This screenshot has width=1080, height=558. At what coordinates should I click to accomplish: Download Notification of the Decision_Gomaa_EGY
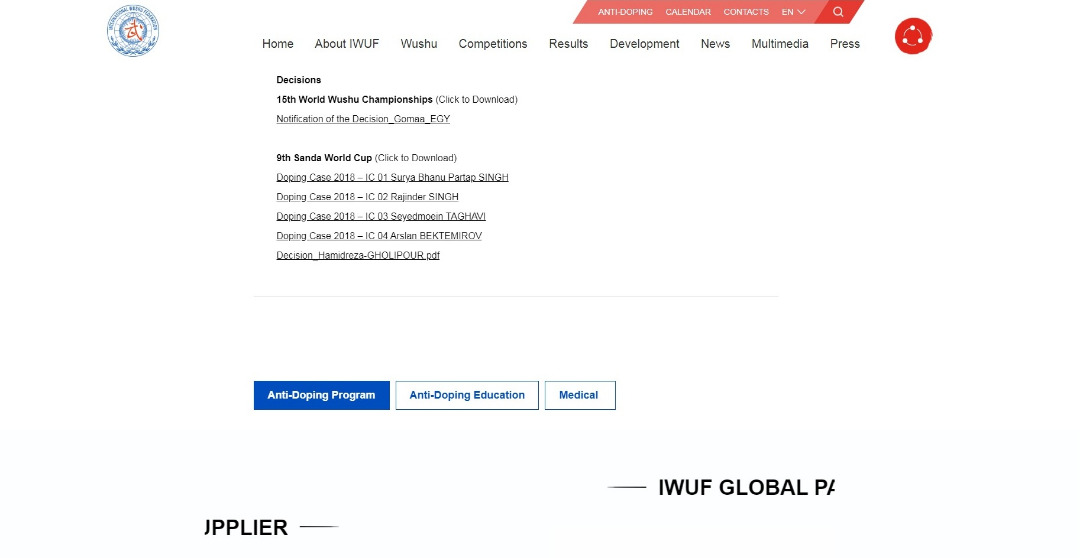pyautogui.click(x=363, y=118)
